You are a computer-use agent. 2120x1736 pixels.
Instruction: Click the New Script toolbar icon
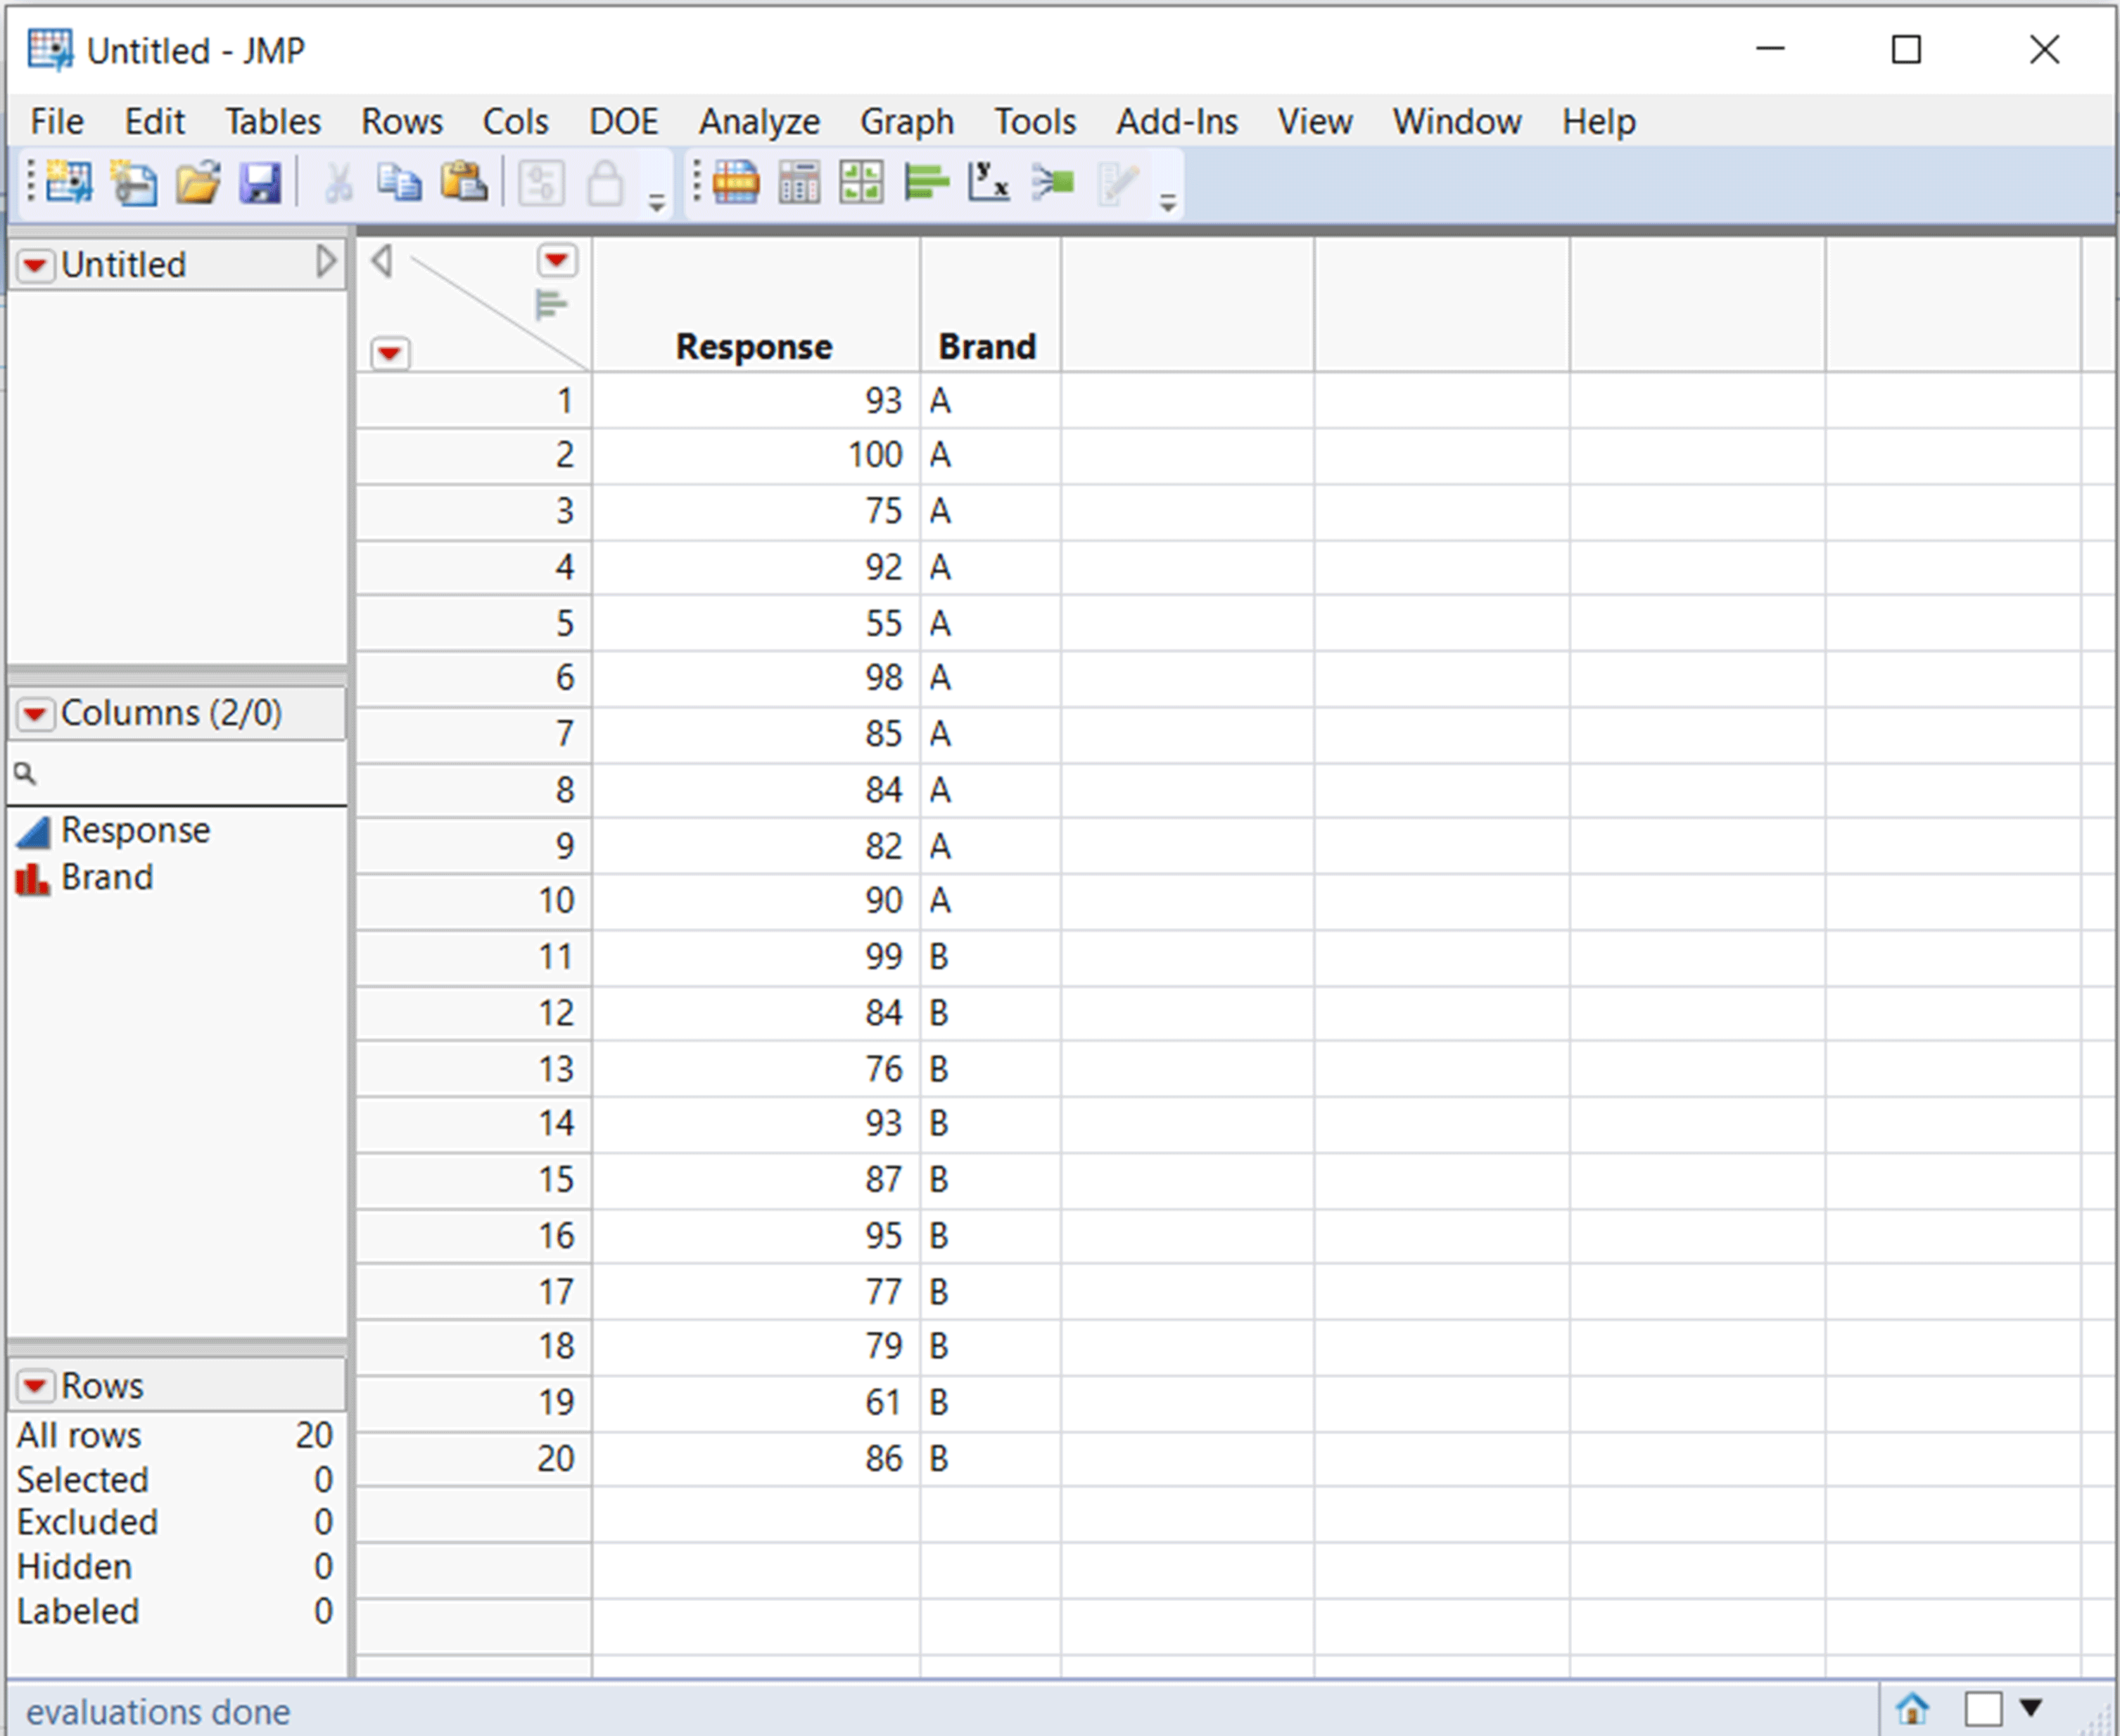(x=134, y=183)
